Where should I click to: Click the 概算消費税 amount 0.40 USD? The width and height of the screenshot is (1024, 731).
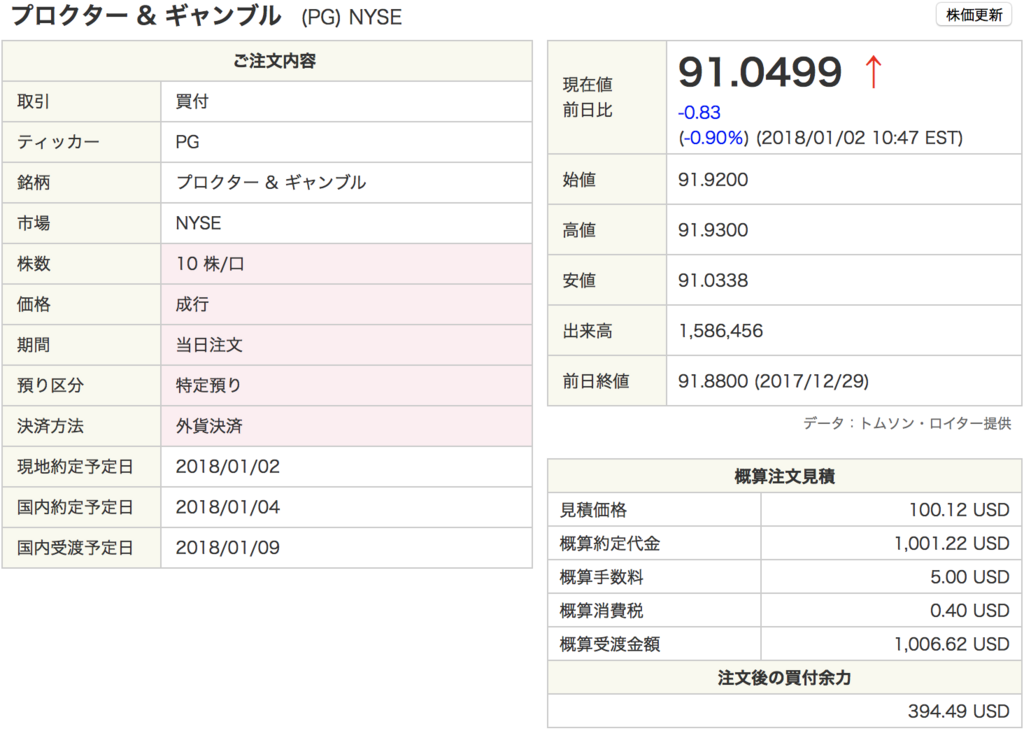[x=970, y=611]
